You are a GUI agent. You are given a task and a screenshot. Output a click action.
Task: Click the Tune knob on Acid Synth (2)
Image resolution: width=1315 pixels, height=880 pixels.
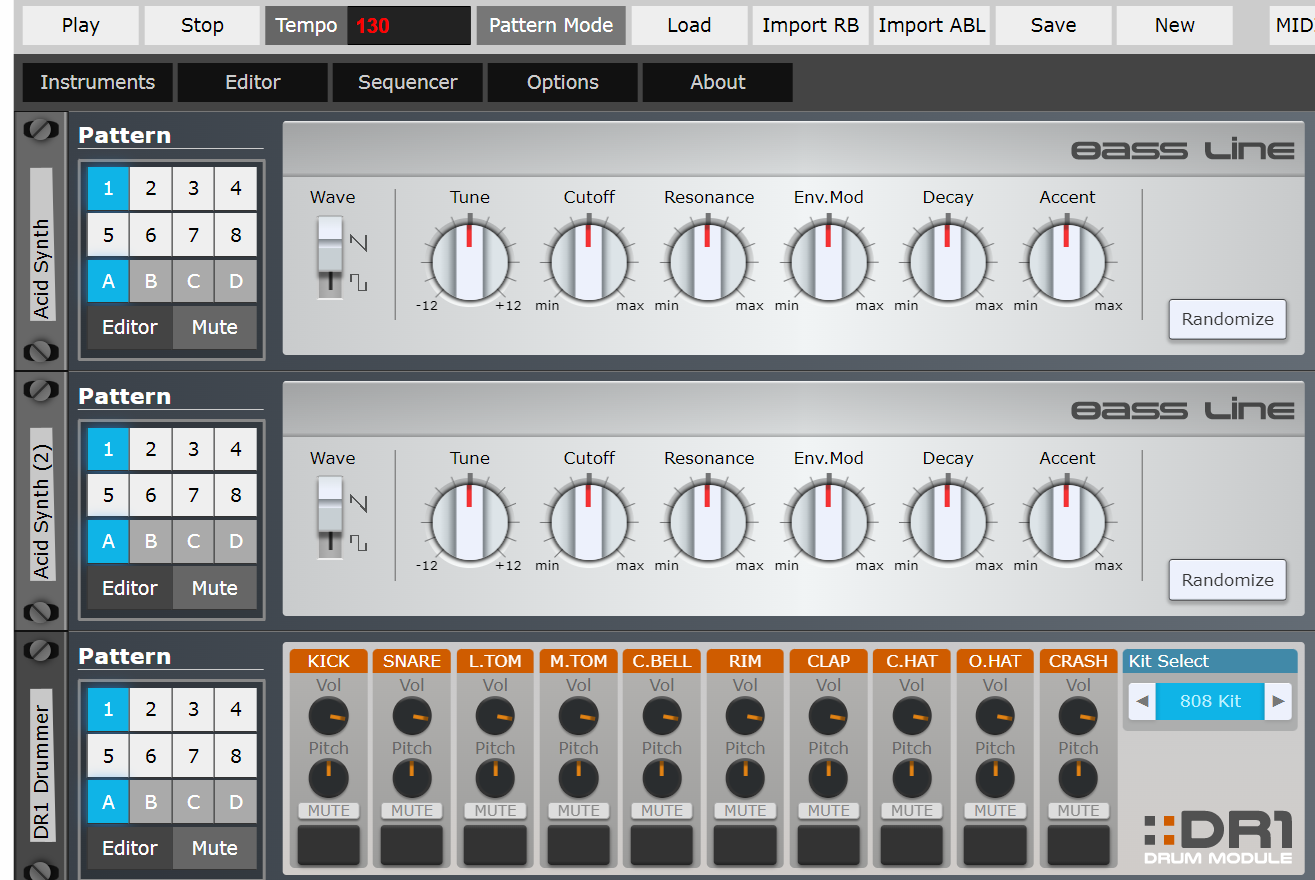point(469,521)
